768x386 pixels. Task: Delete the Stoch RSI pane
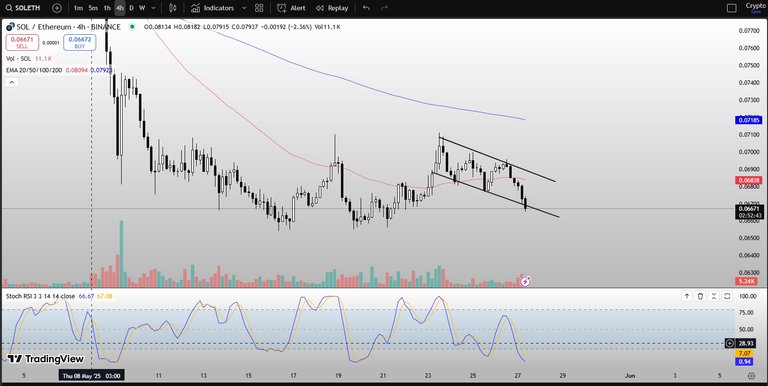pos(700,296)
